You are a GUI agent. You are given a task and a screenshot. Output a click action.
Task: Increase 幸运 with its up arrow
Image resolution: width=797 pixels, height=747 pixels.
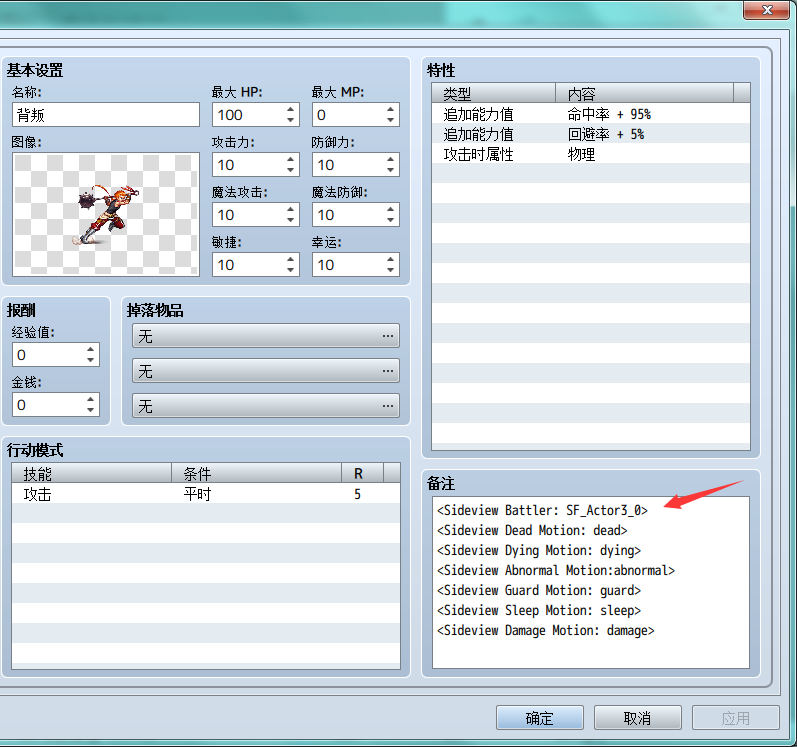[x=390, y=259]
